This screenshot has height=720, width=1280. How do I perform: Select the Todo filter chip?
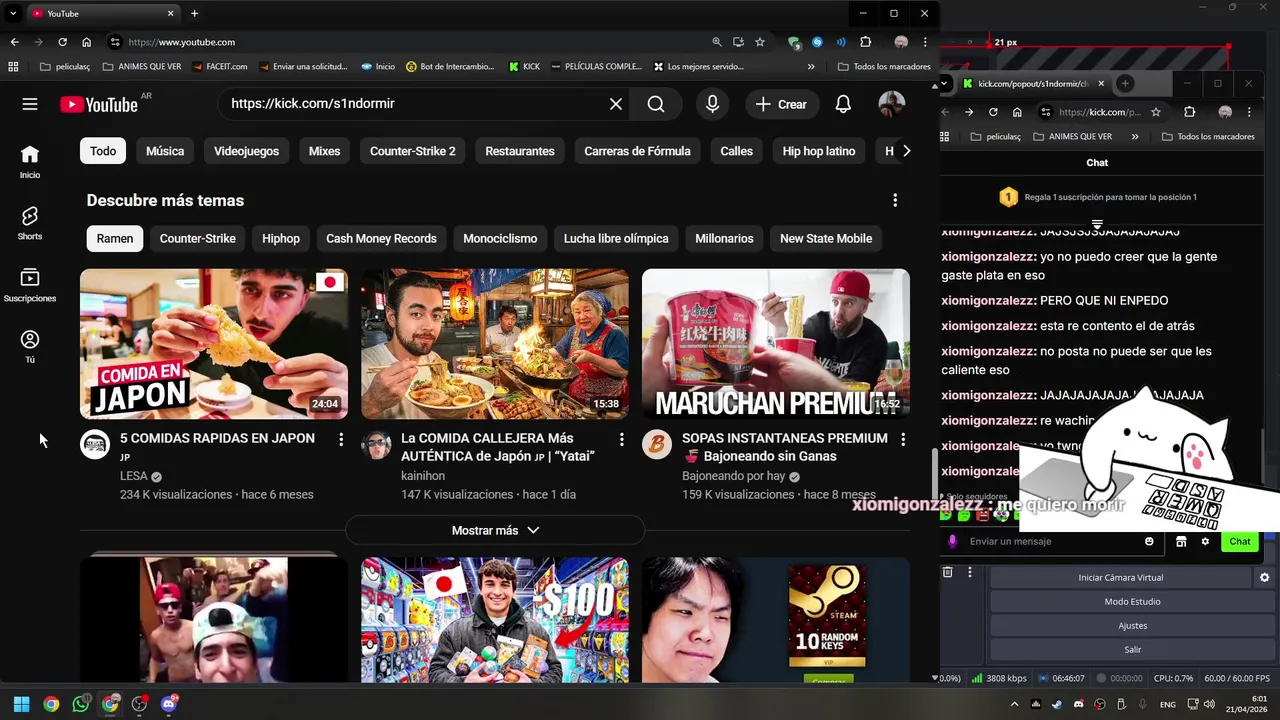click(x=103, y=151)
